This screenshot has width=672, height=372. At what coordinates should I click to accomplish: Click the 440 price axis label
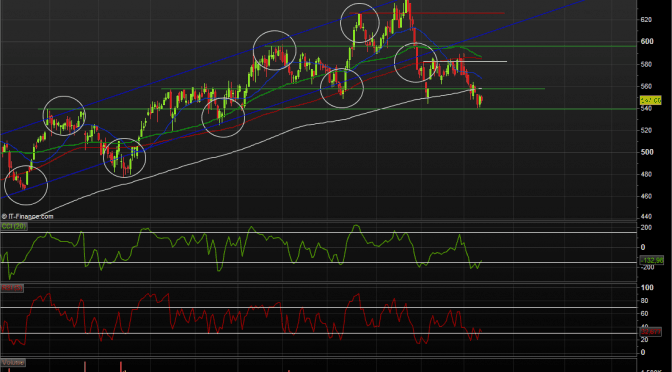(646, 217)
